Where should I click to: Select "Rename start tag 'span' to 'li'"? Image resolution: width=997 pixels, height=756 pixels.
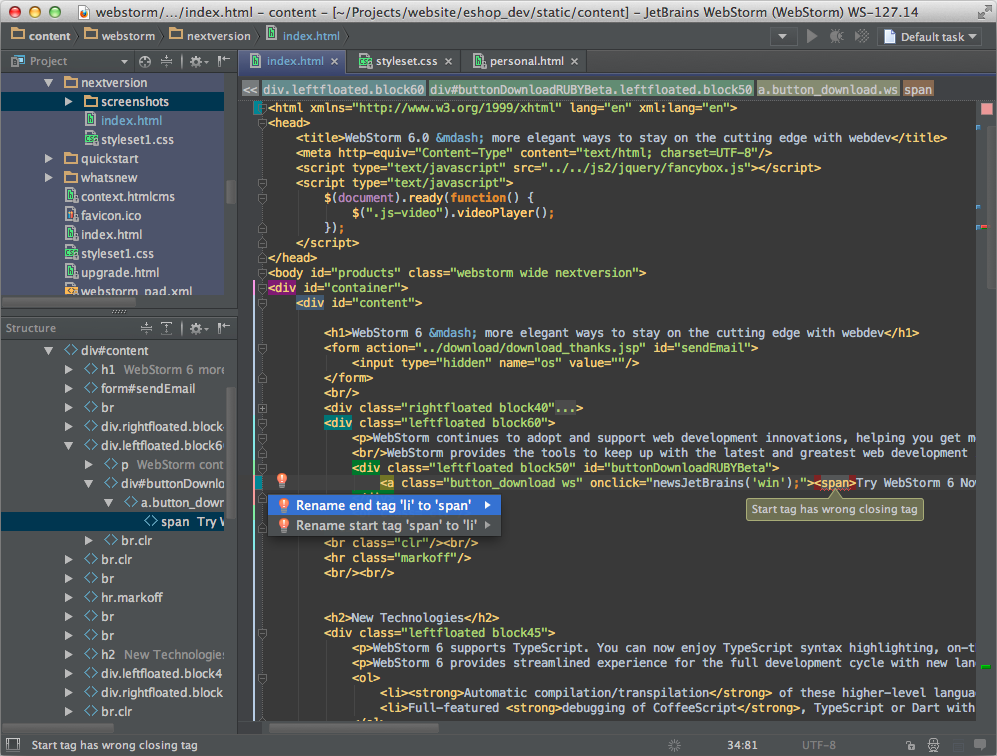click(384, 525)
